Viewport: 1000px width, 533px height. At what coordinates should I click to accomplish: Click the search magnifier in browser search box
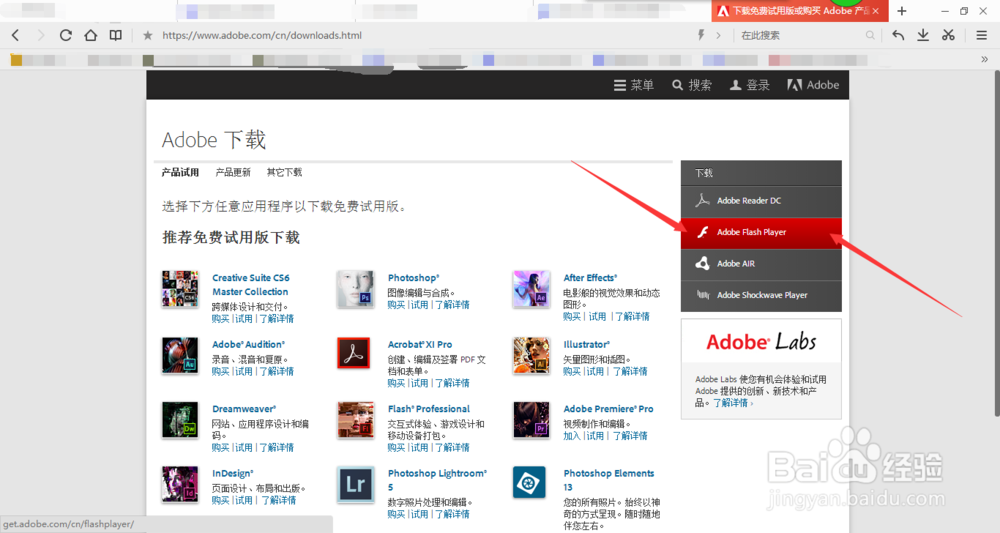pyautogui.click(x=870, y=36)
